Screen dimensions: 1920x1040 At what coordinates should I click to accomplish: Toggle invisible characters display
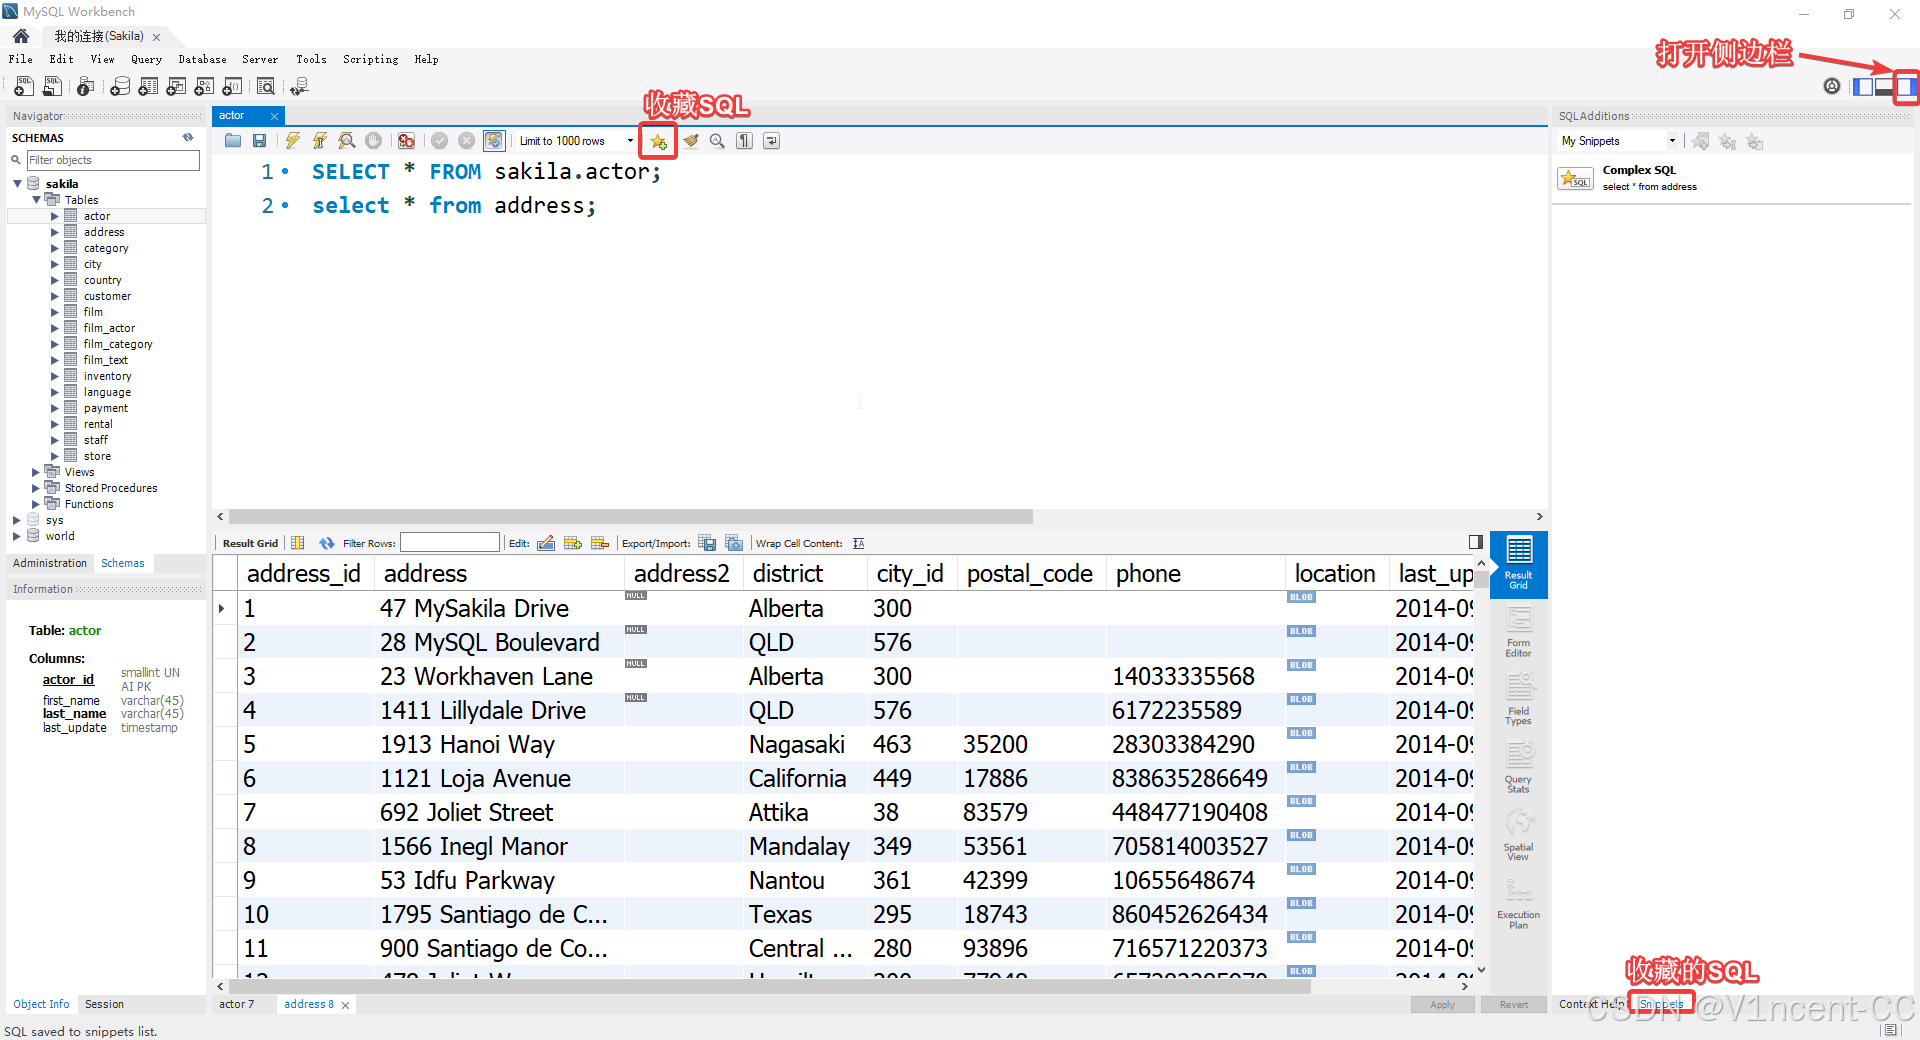[744, 141]
